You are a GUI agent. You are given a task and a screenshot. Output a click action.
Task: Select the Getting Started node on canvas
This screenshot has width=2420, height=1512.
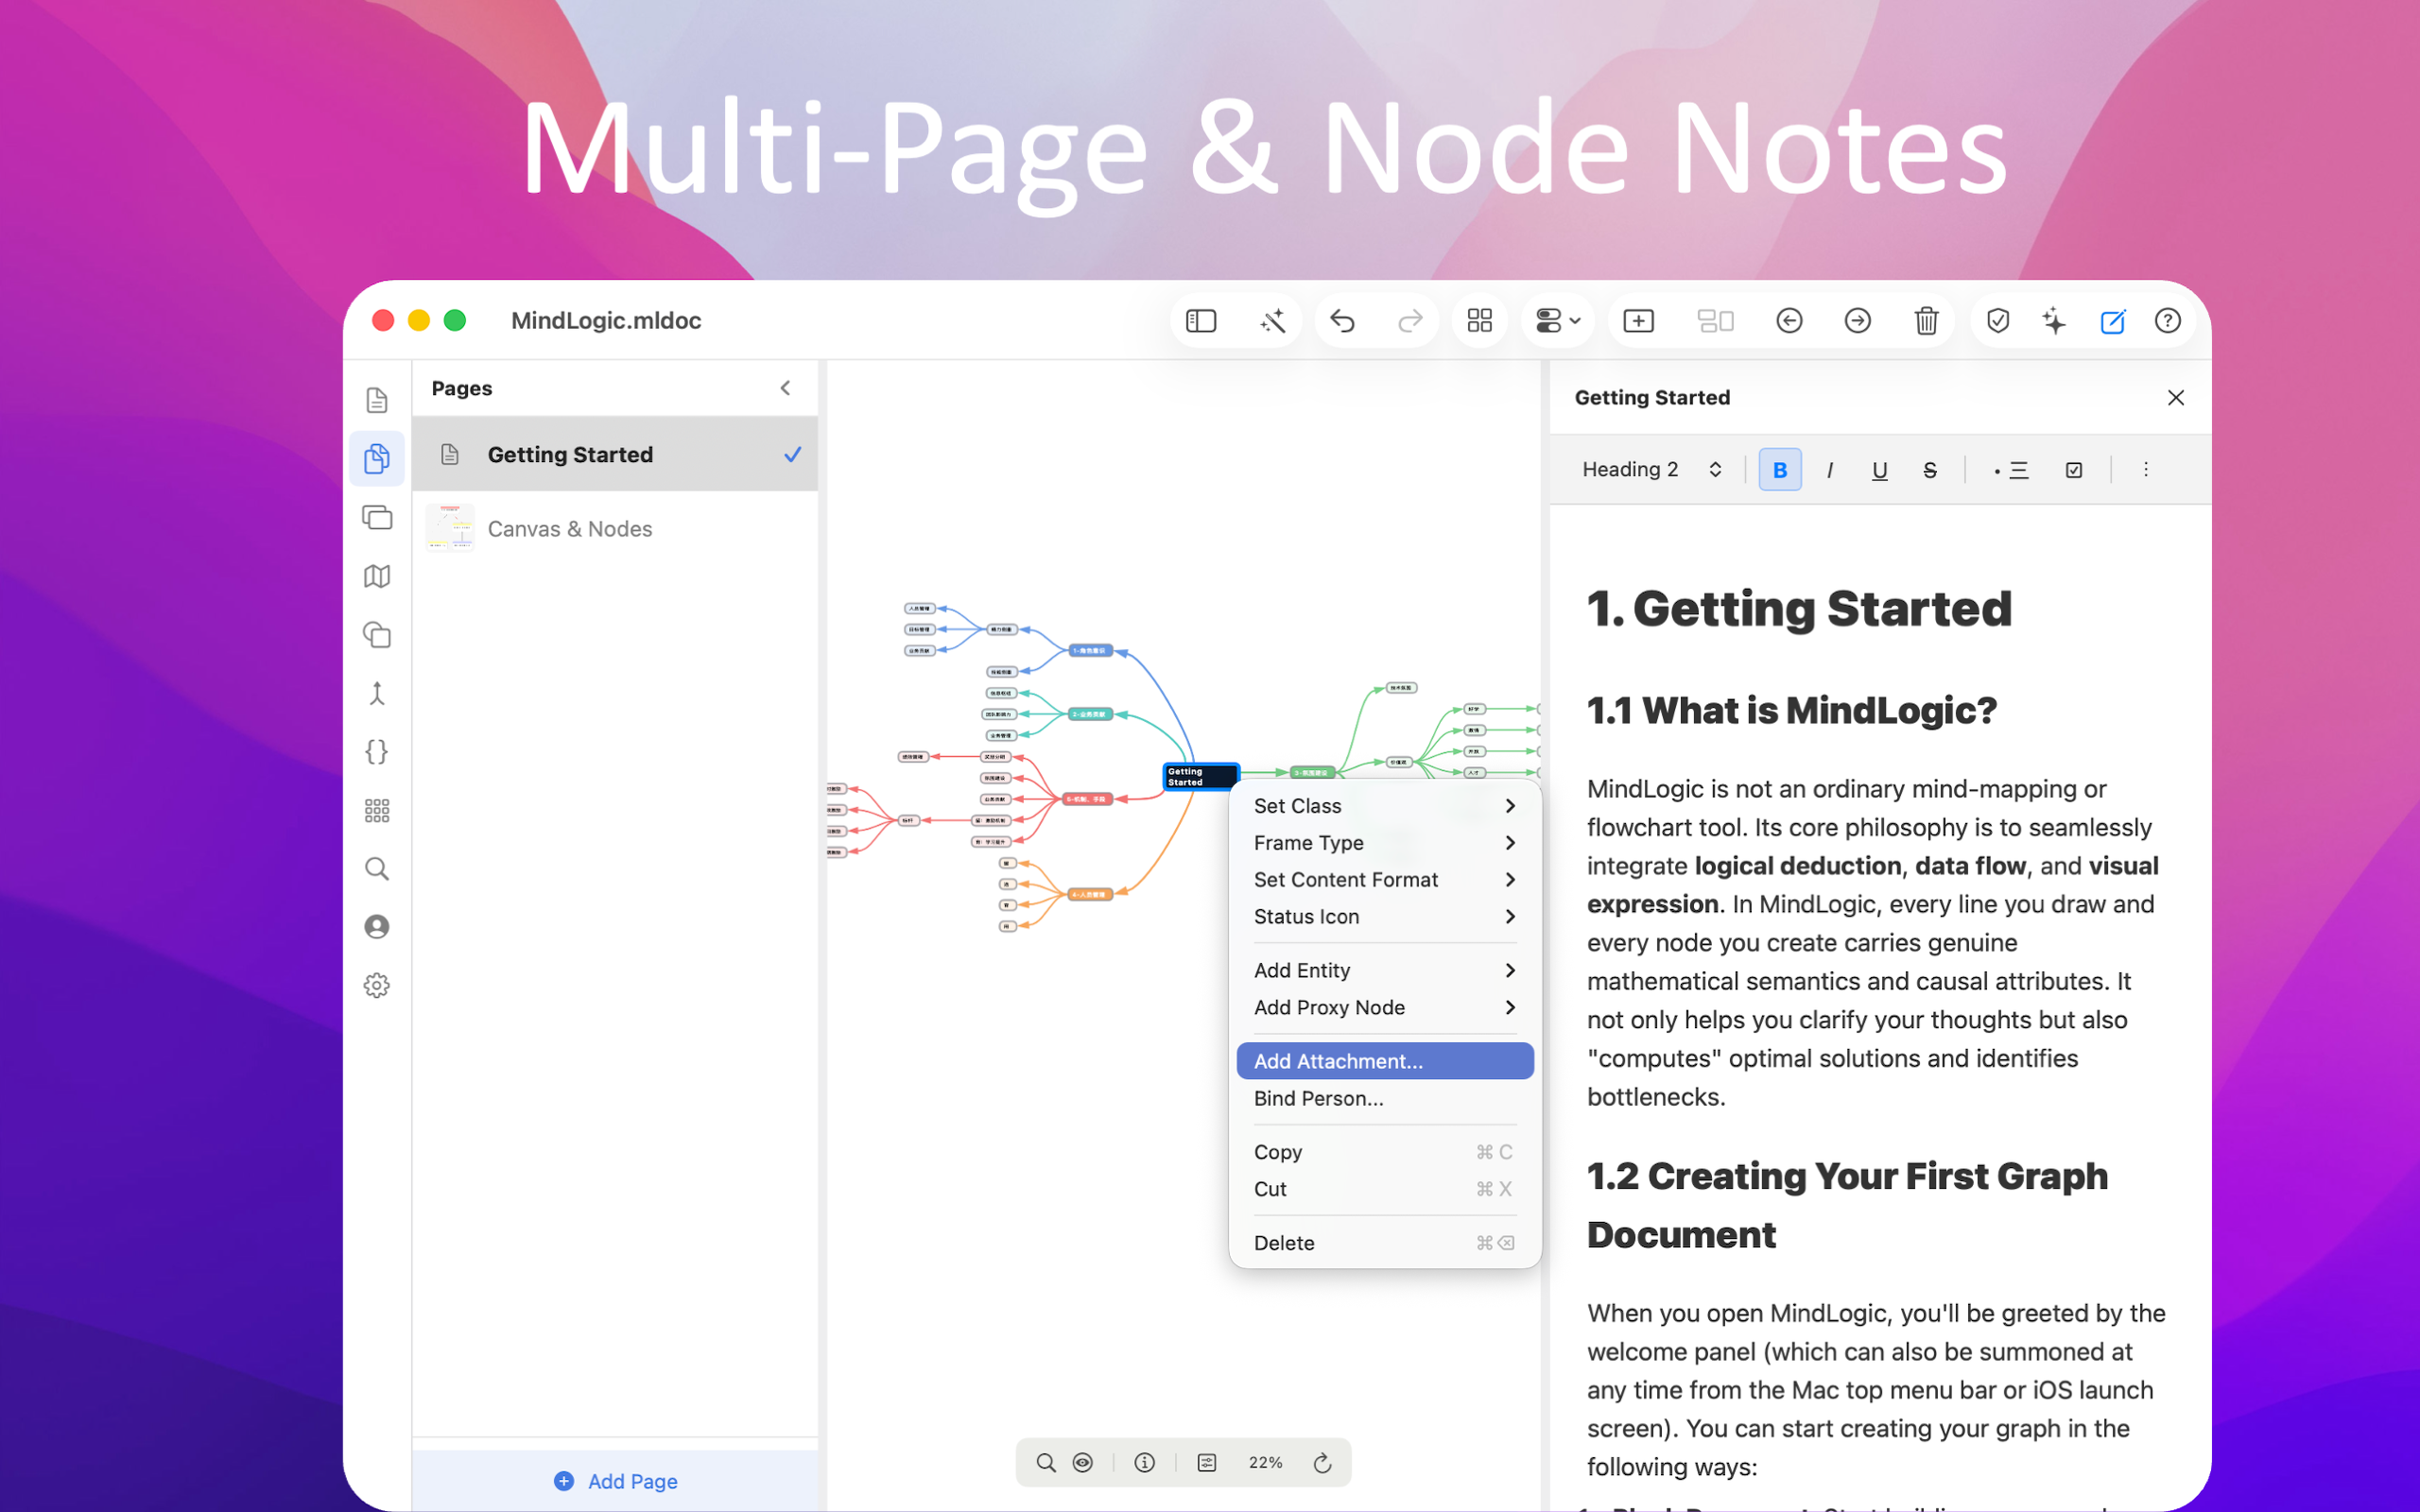(x=1201, y=777)
